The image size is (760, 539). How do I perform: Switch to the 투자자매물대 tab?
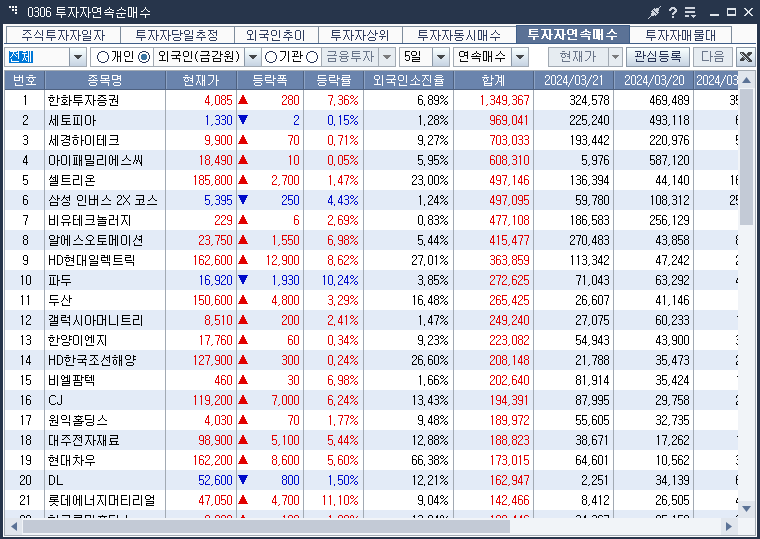tap(681, 35)
